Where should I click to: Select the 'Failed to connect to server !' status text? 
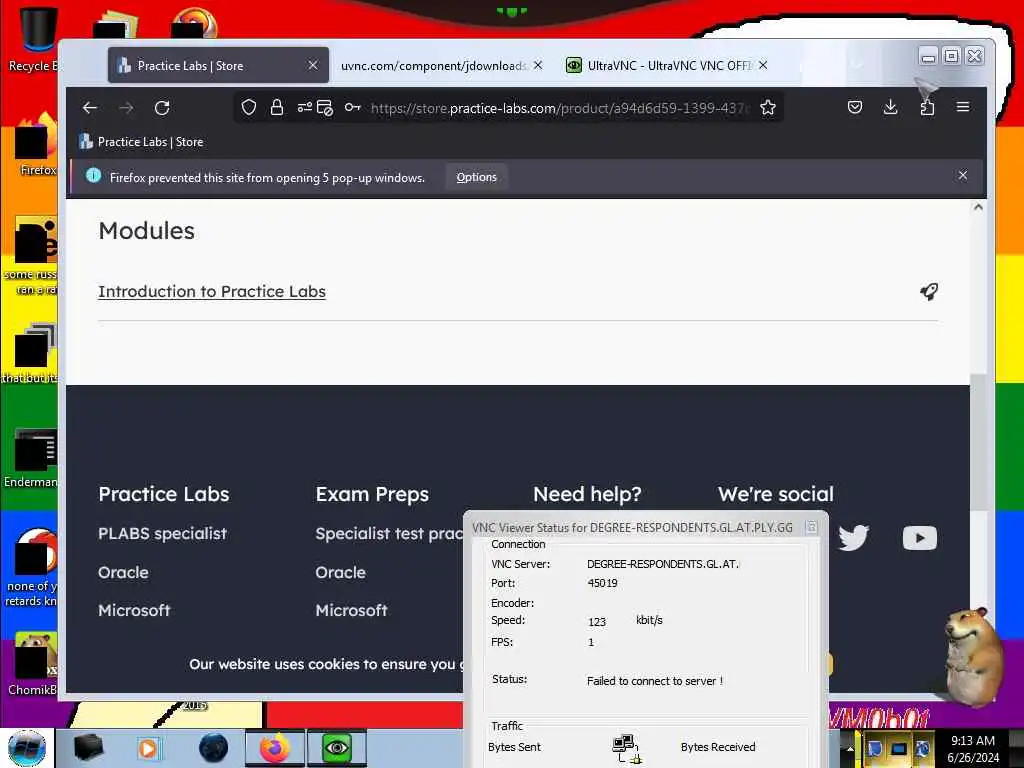pos(654,680)
